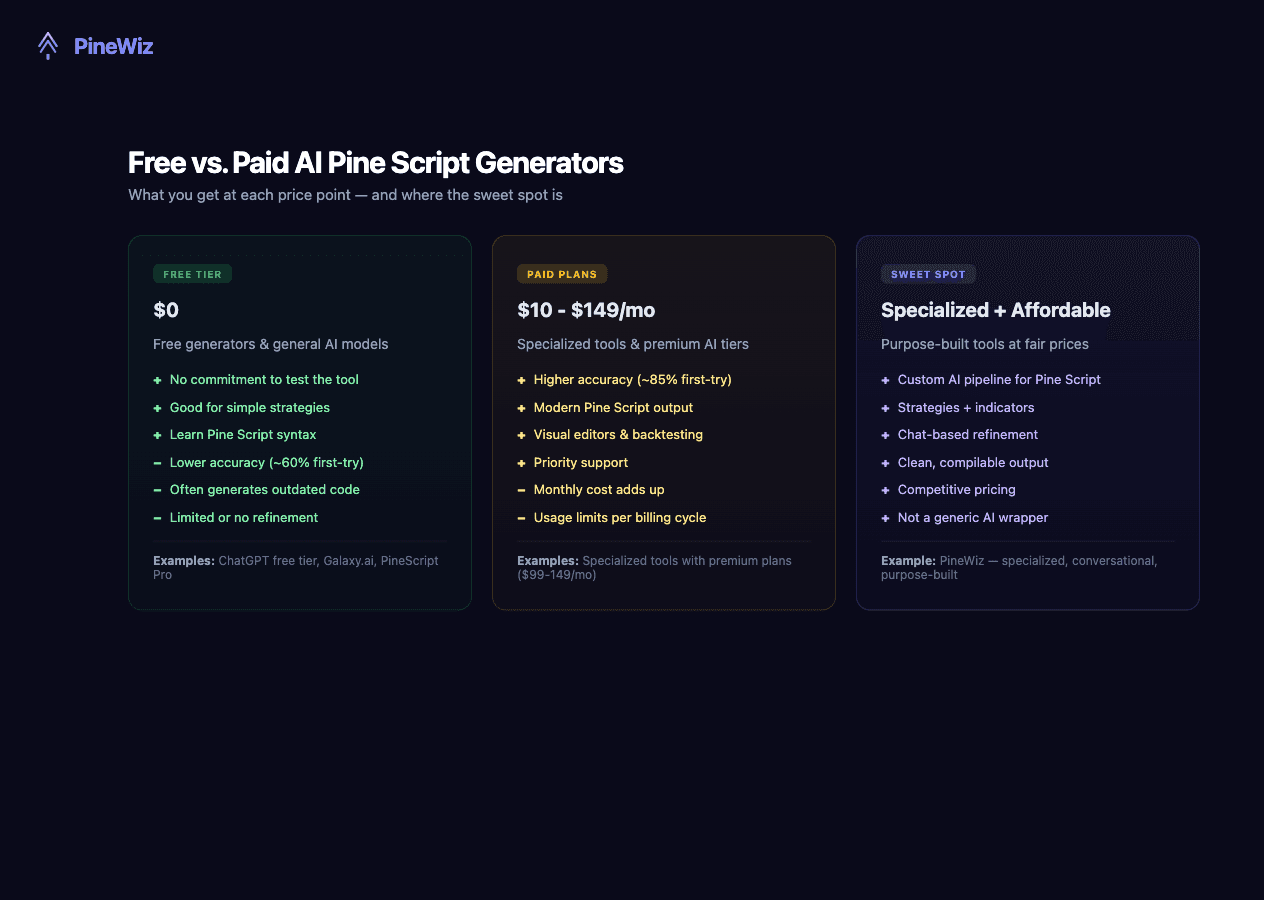The height and width of the screenshot is (900, 1264).
Task: Click the PineWiz arrow logo icon
Action: [47, 45]
